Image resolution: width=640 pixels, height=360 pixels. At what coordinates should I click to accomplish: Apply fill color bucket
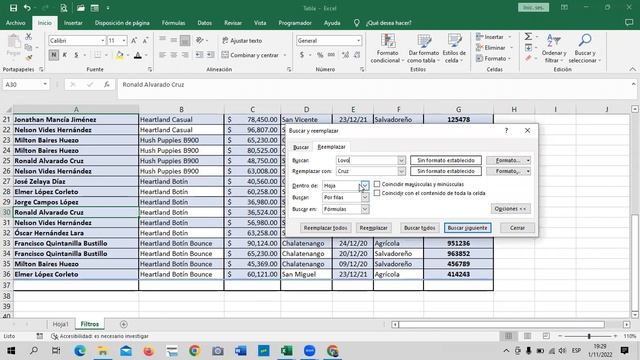coord(120,55)
